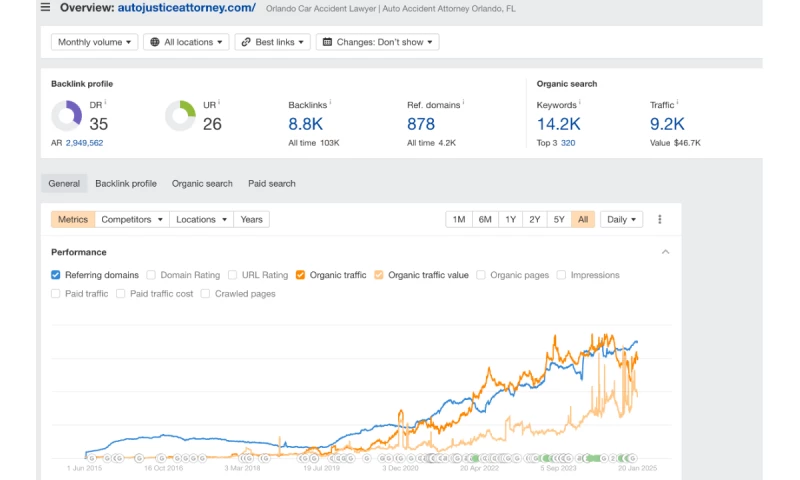The width and height of the screenshot is (800, 480).
Task: Switch to the Backlink profile tab
Action: click(x=126, y=184)
